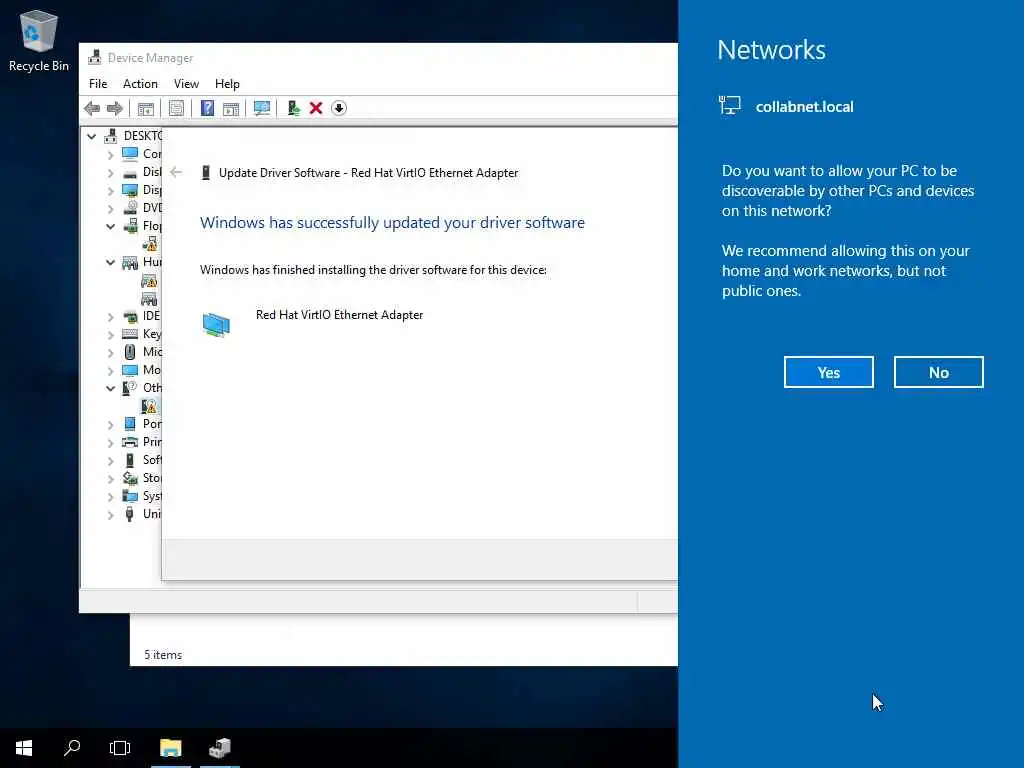Open the Windows Start menu
The image size is (1024, 768).
pyautogui.click(x=24, y=748)
